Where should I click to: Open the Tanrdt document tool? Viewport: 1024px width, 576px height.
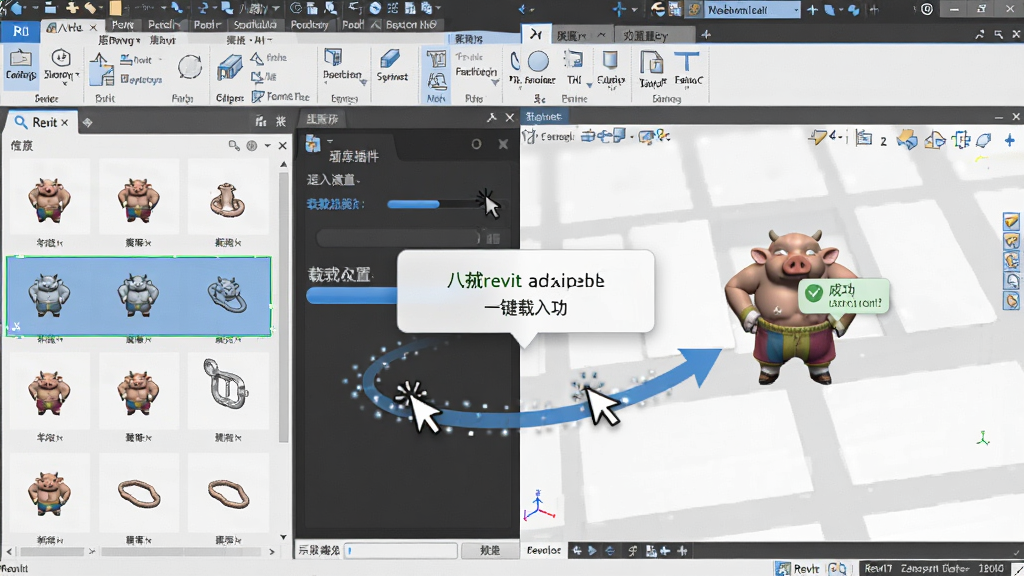[x=652, y=69]
